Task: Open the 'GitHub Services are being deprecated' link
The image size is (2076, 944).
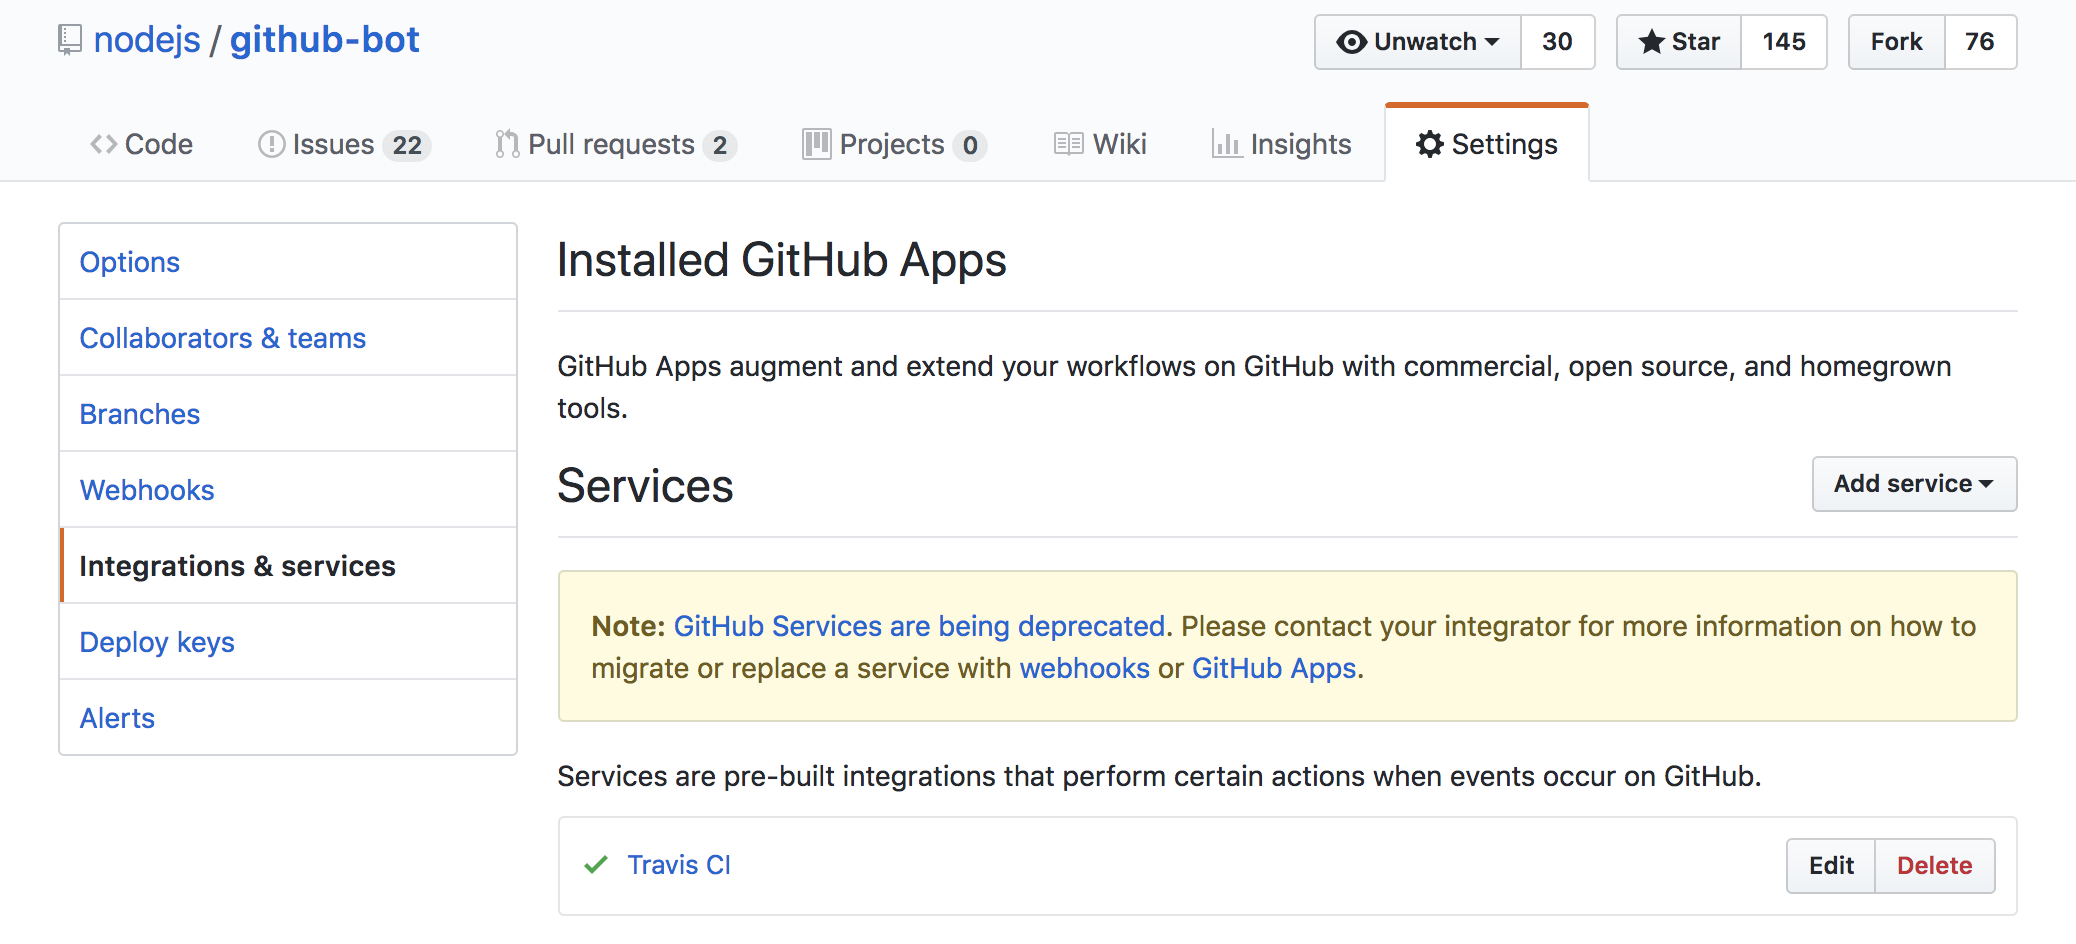Action: tap(919, 626)
